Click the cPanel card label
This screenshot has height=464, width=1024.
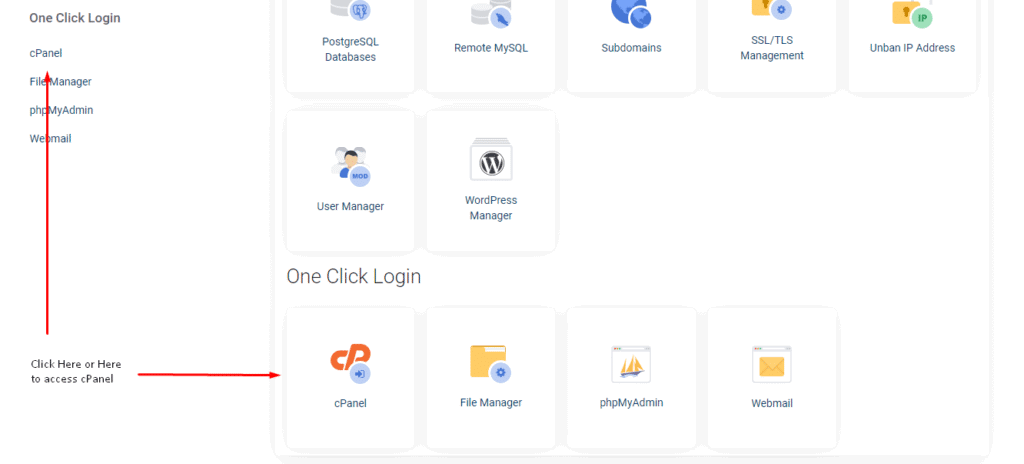pos(351,403)
